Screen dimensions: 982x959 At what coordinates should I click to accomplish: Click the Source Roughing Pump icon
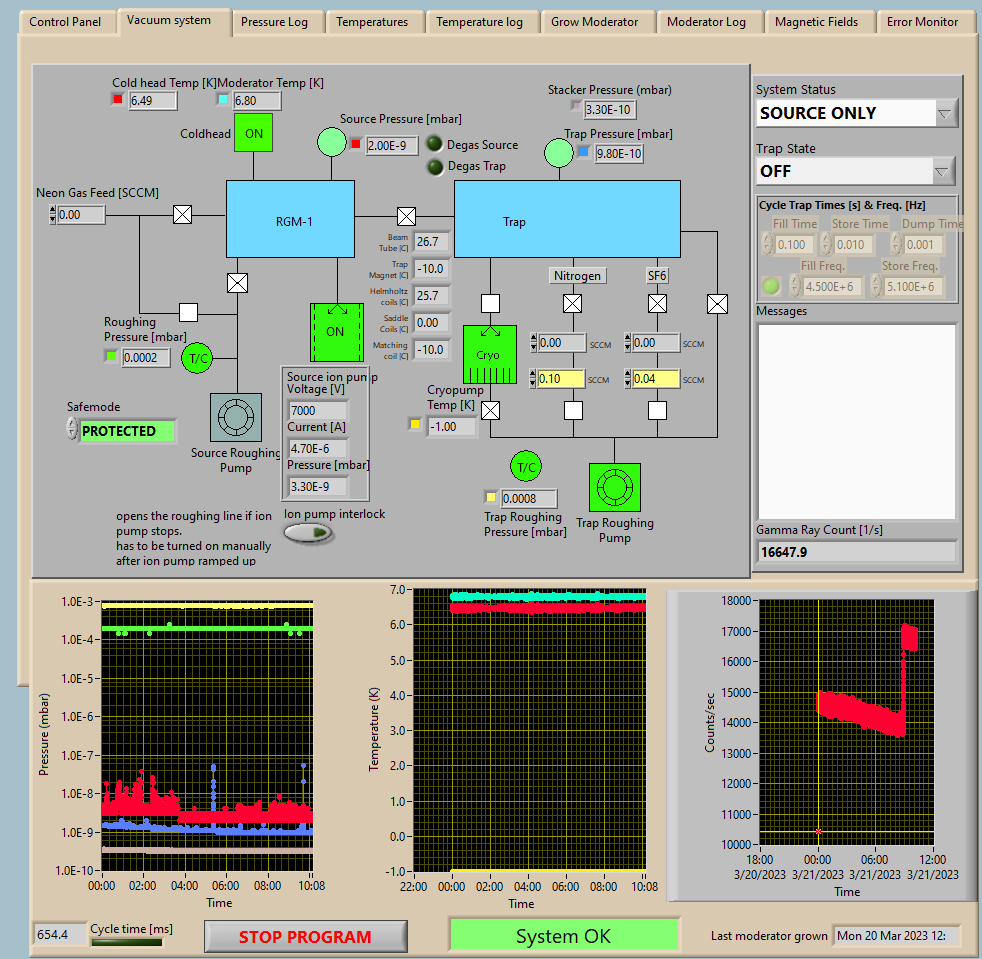pos(236,417)
